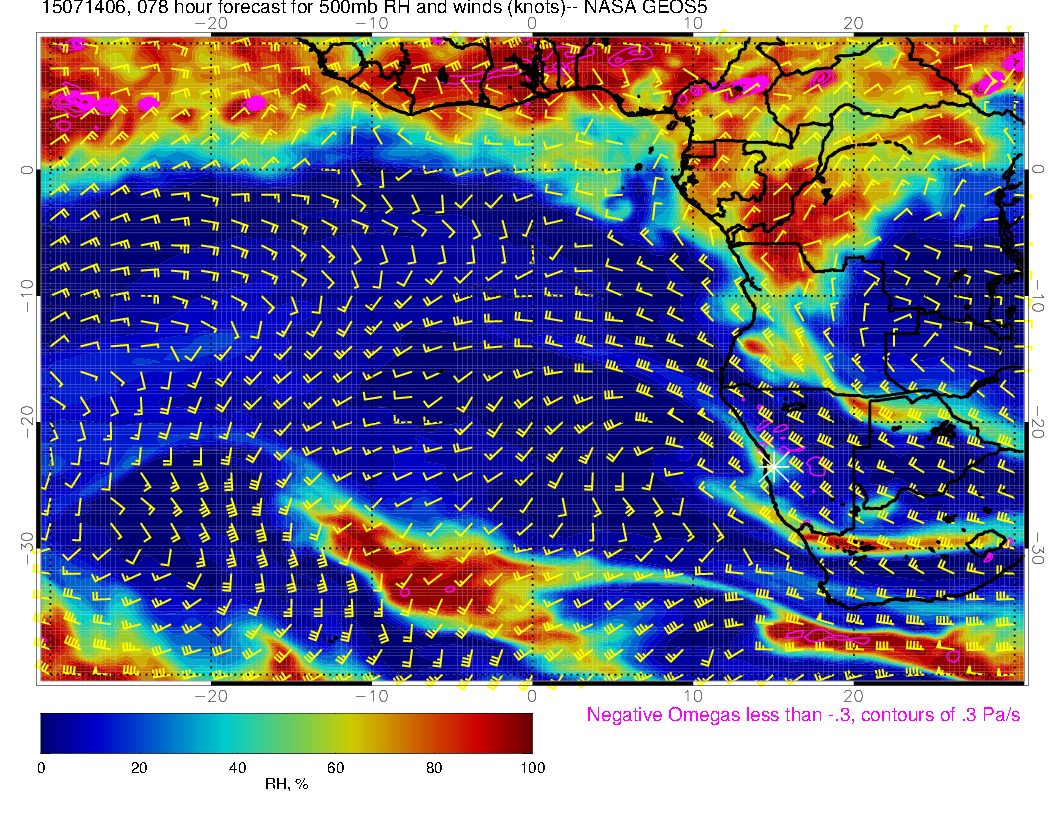1056x816 pixels.
Task: Click the left axis latitude label '-10'
Action: coord(26,296)
